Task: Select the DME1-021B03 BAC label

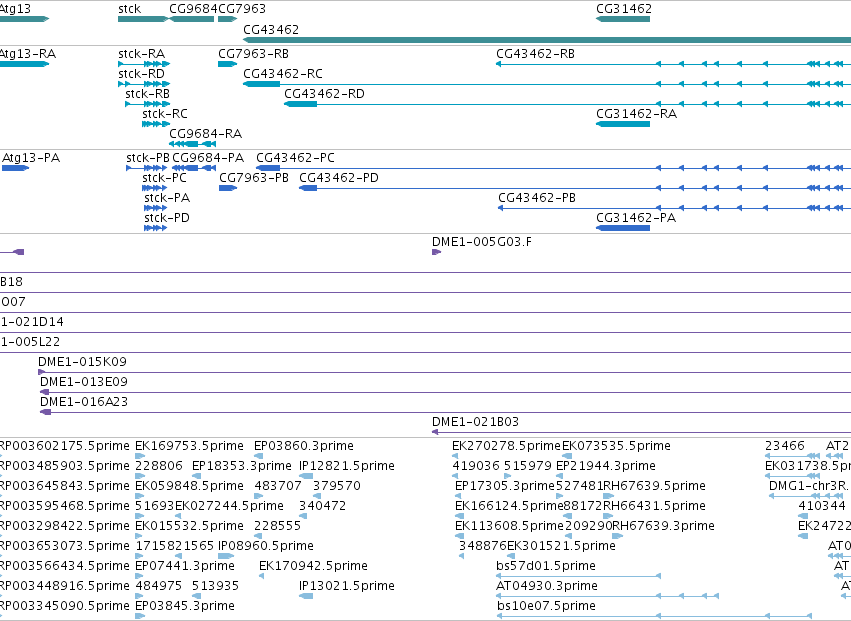Action: [475, 422]
